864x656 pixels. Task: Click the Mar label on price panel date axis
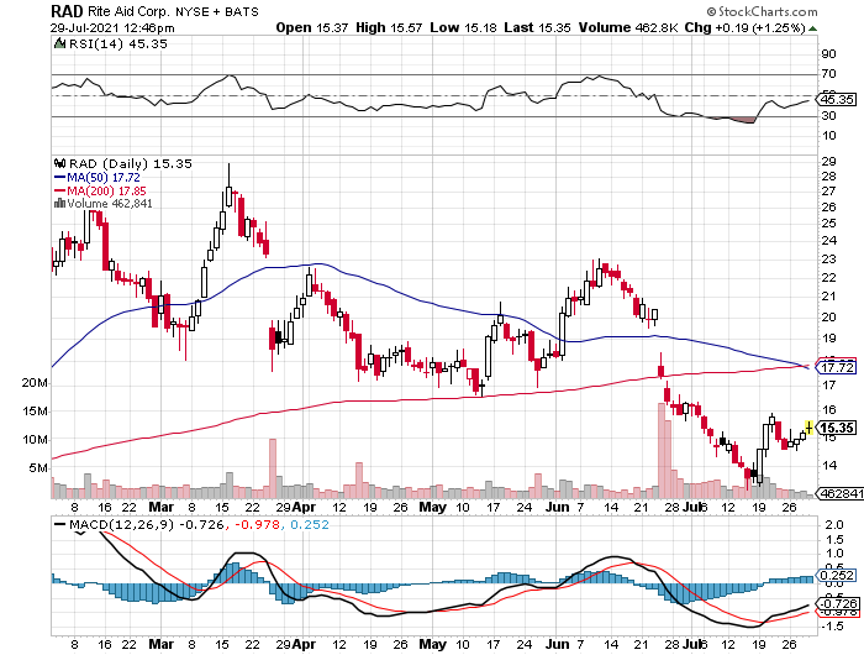point(161,507)
